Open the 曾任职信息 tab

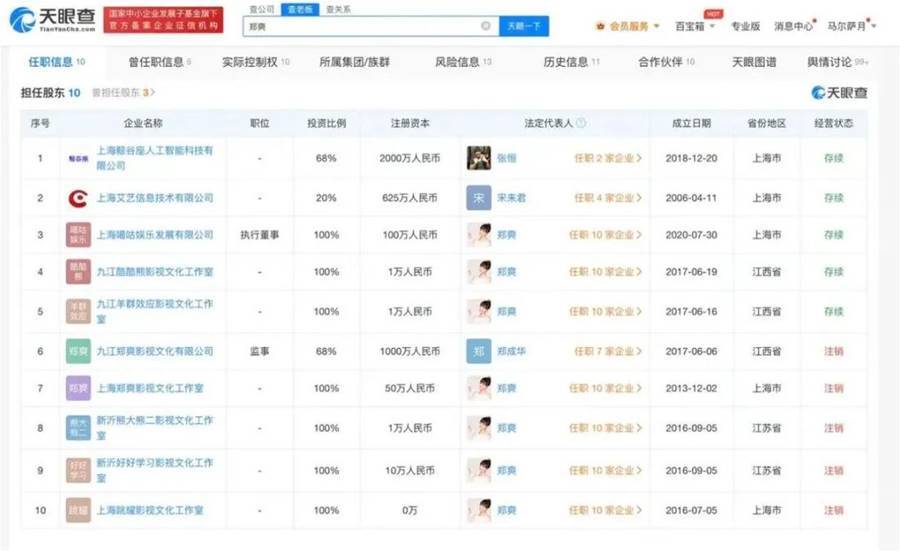(160, 62)
